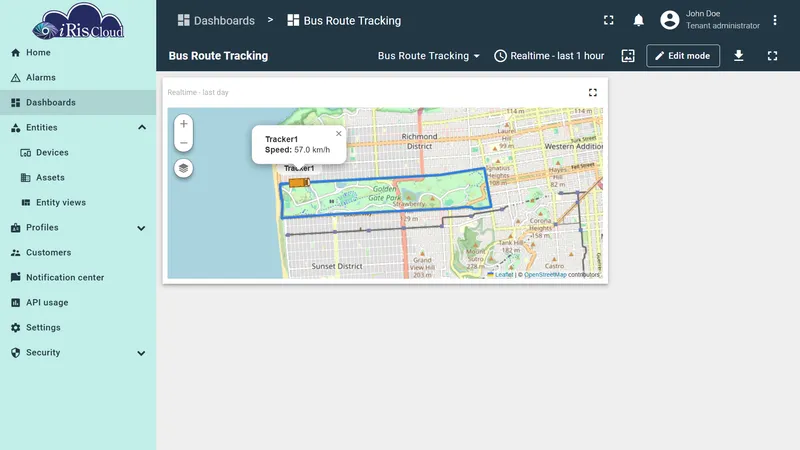Click the iRisCloud logo
This screenshot has width=800, height=450.
[x=78, y=22]
